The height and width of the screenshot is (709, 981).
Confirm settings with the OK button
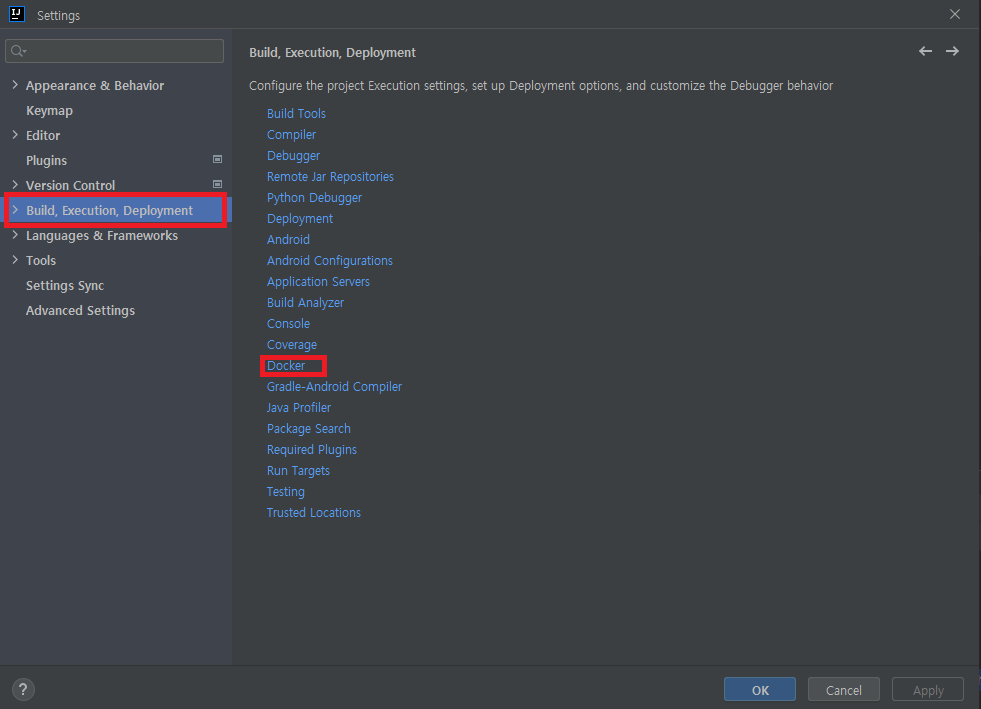click(x=760, y=690)
